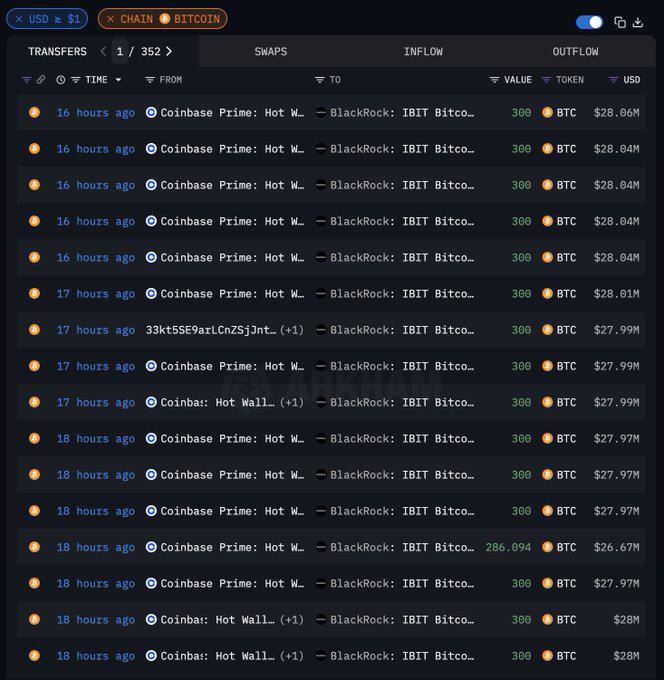Image resolution: width=664 pixels, height=680 pixels.
Task: Click Bitcoin chain icon in $28.06M row
Action: 34,113
